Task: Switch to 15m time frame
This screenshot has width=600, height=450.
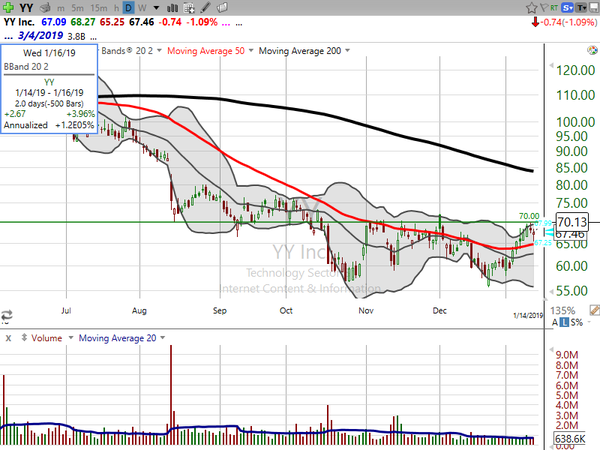Action: click(99, 8)
